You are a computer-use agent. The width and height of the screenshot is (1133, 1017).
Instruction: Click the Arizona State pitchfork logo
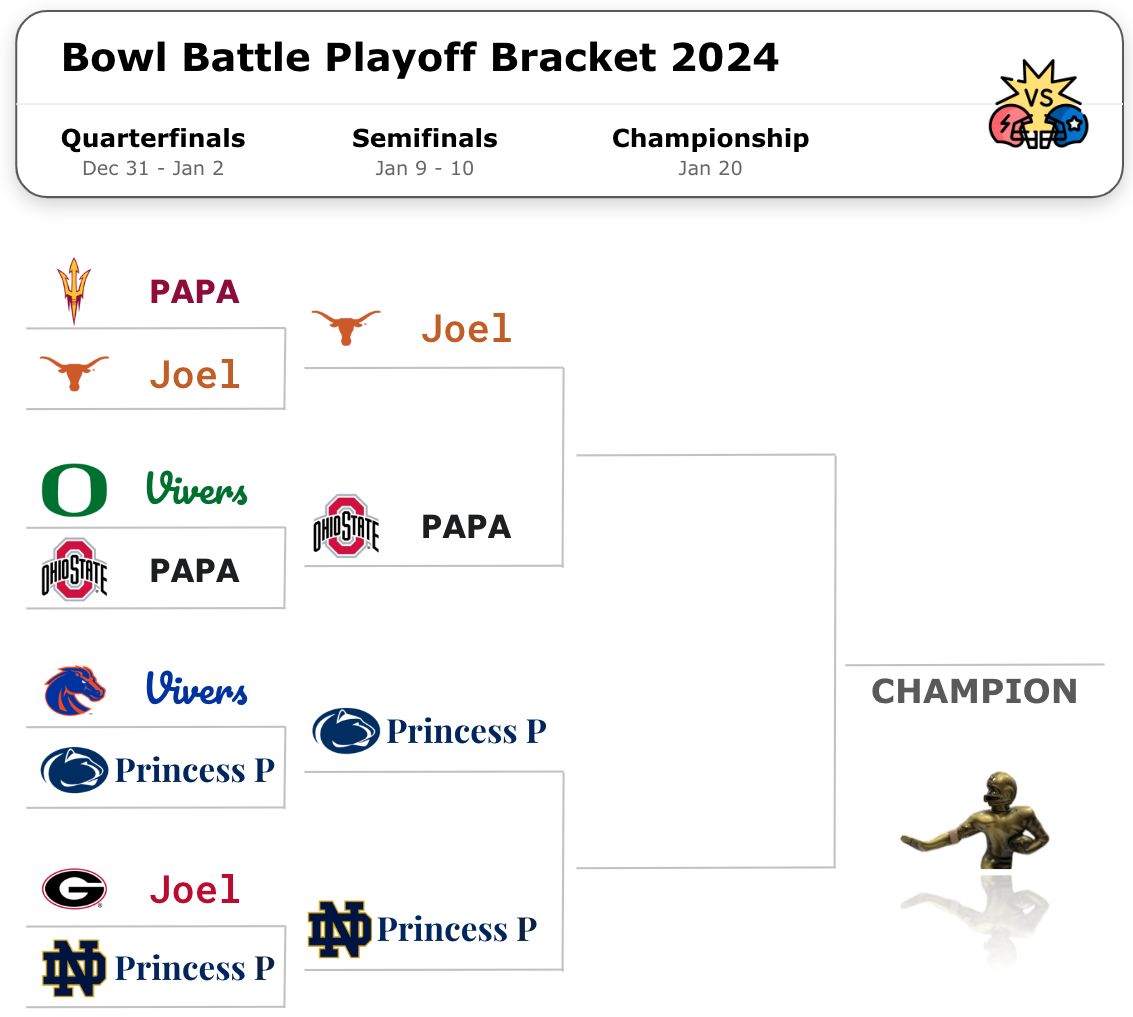pos(73,291)
